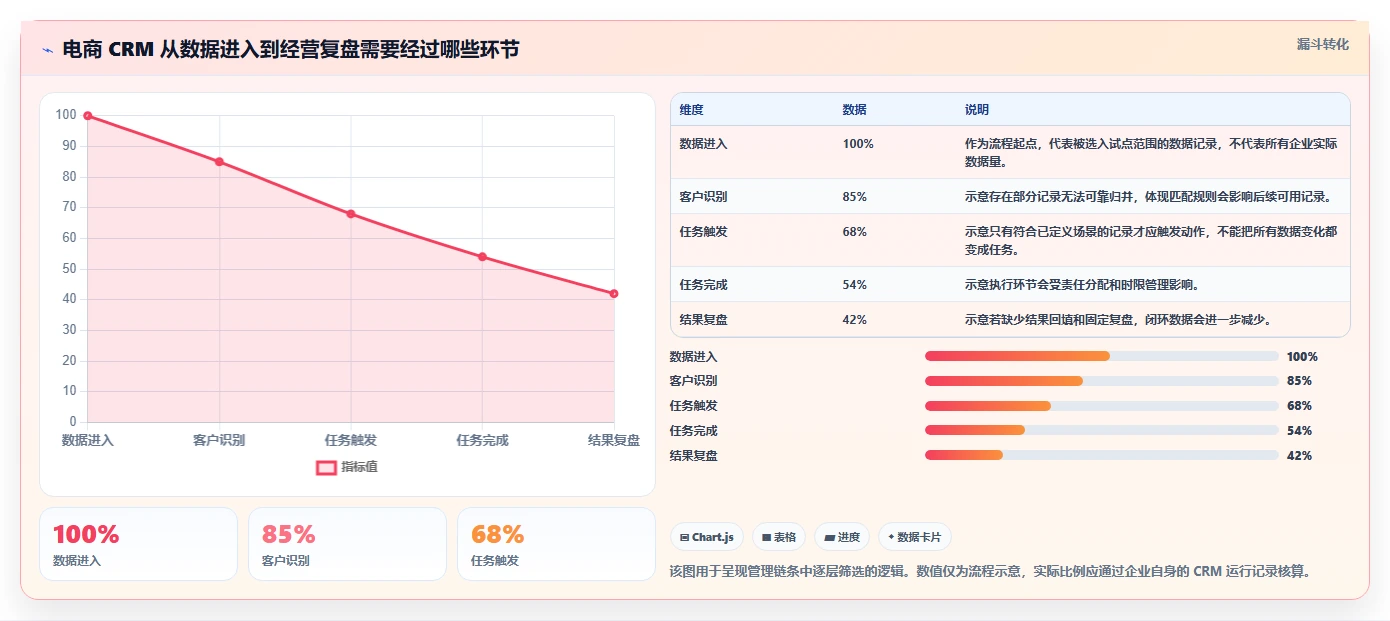Click the 100% label beside the progress bar
This screenshot has width=1390, height=621.
click(x=1302, y=357)
